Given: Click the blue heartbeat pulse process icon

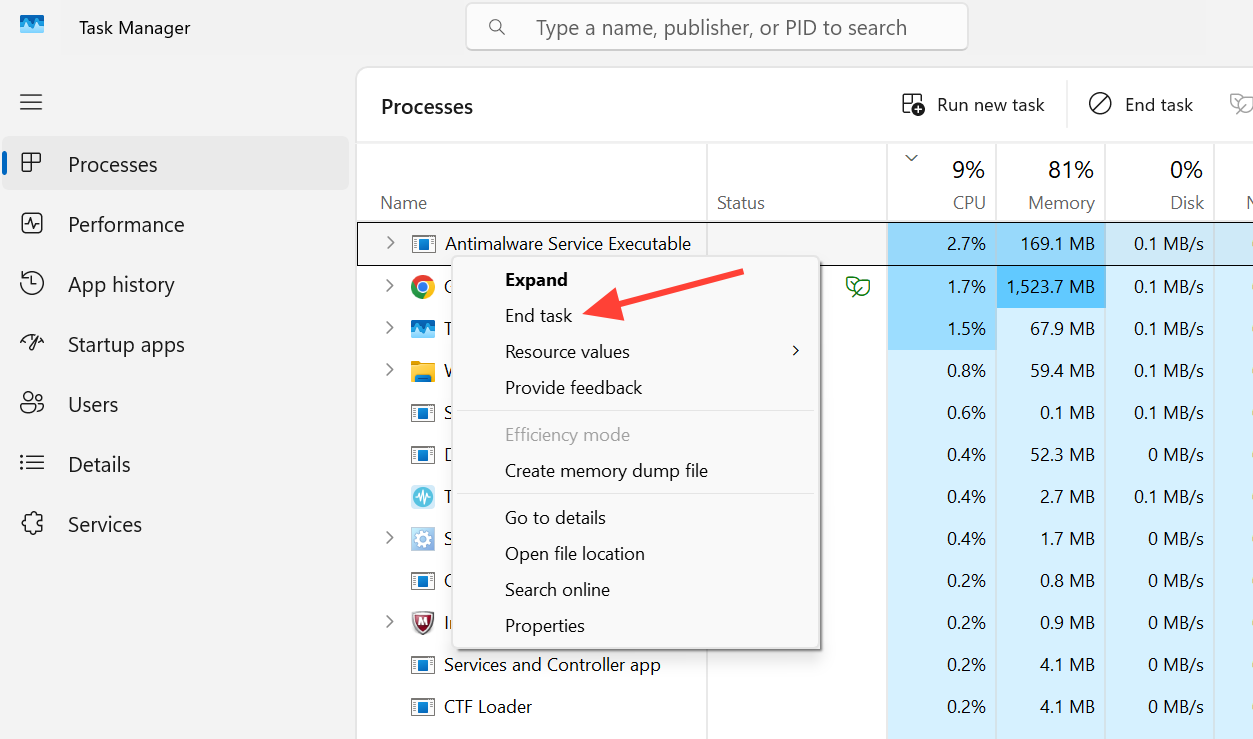Looking at the screenshot, I should (x=423, y=497).
